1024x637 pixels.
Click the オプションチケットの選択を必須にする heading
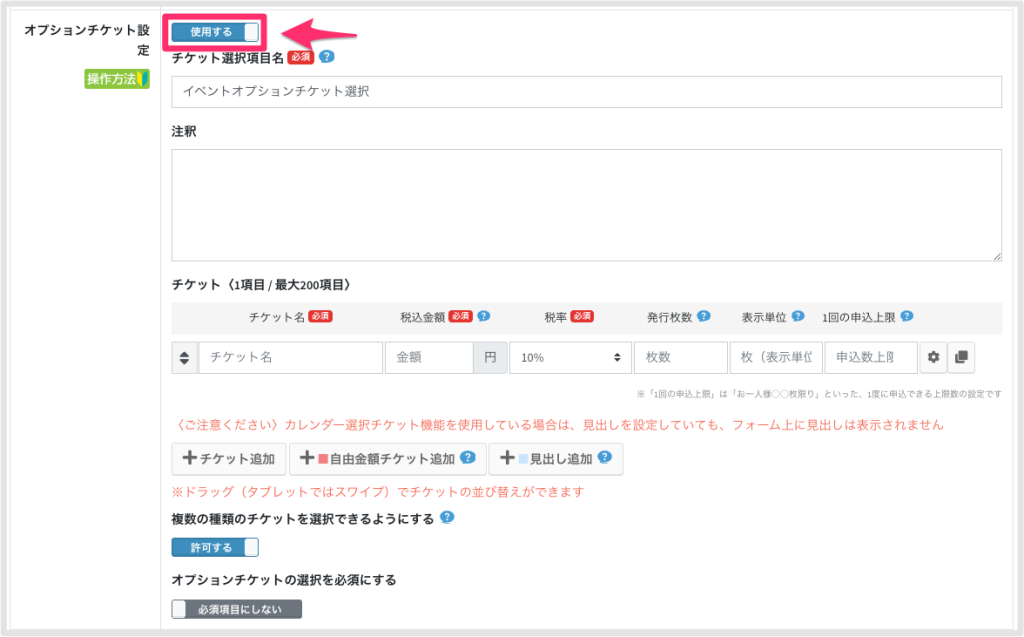284,580
